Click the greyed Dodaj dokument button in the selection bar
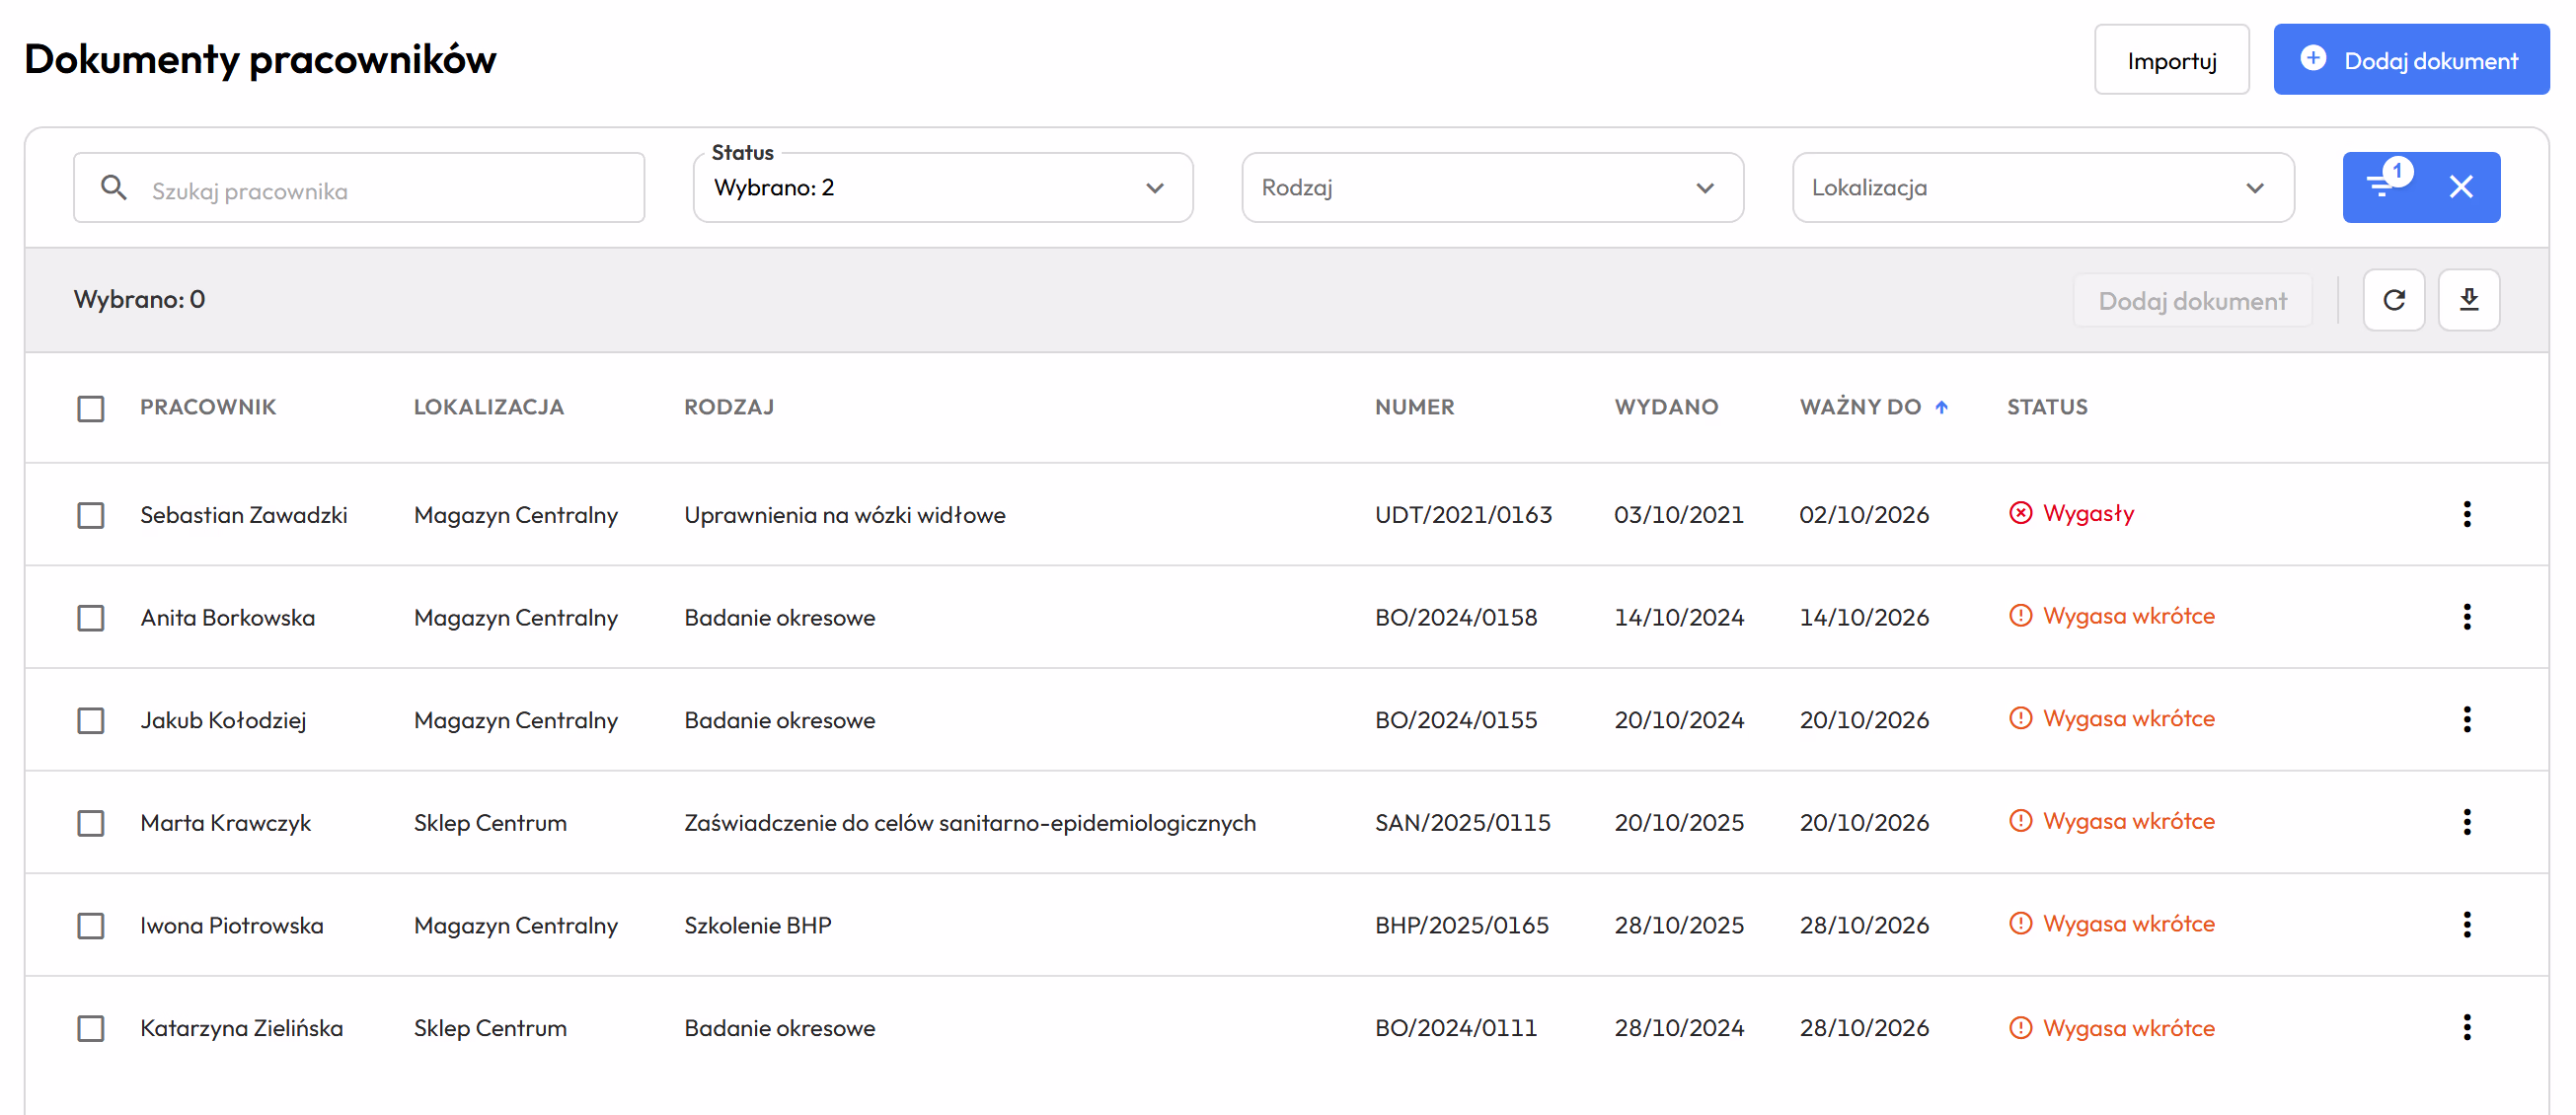The width and height of the screenshot is (2576, 1115). click(x=2192, y=300)
